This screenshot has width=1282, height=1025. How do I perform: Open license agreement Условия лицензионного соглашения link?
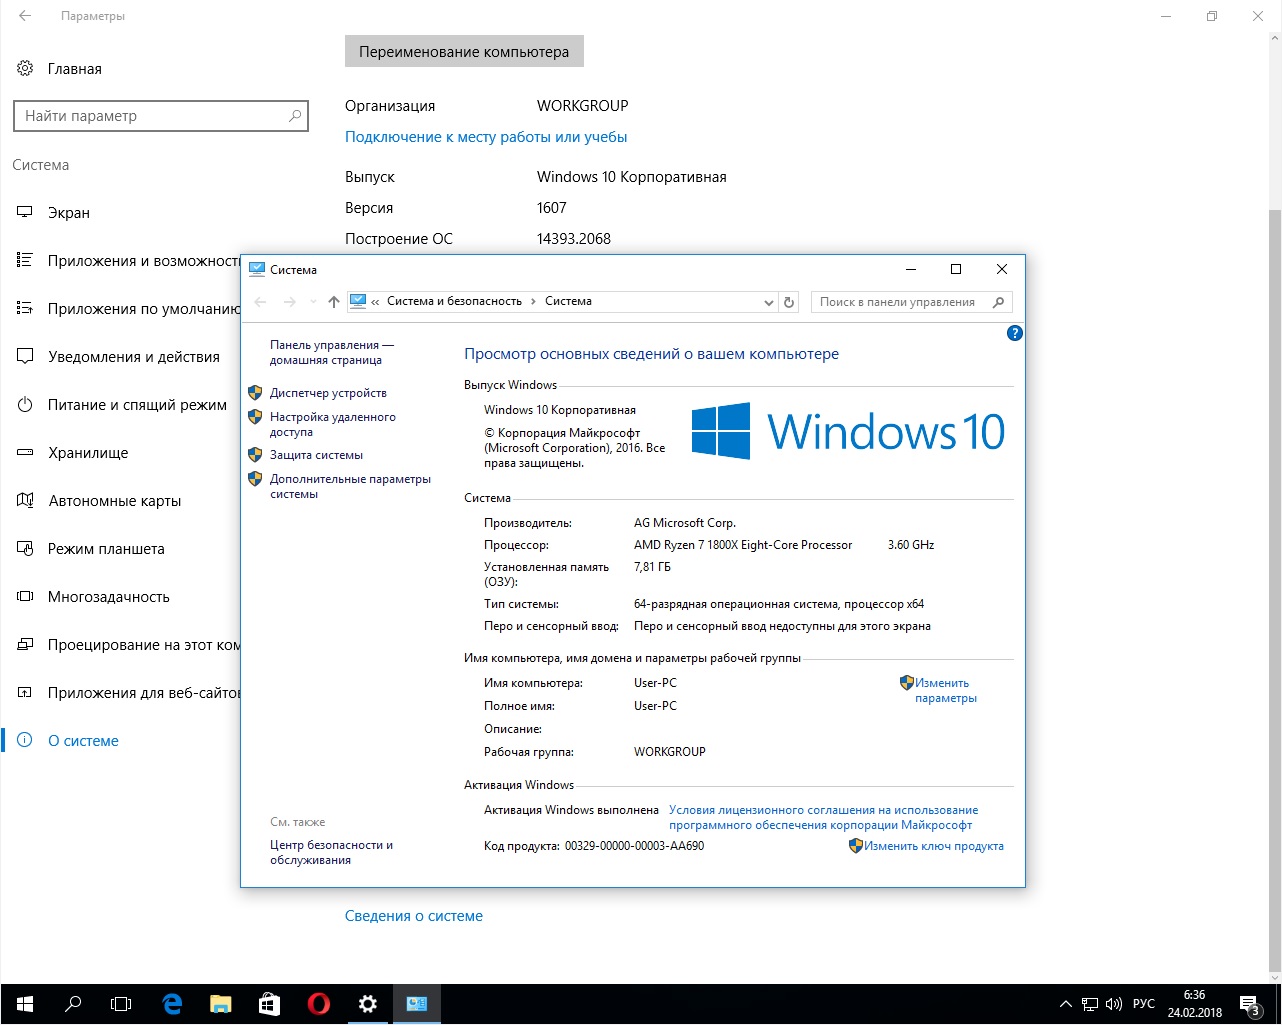(823, 817)
